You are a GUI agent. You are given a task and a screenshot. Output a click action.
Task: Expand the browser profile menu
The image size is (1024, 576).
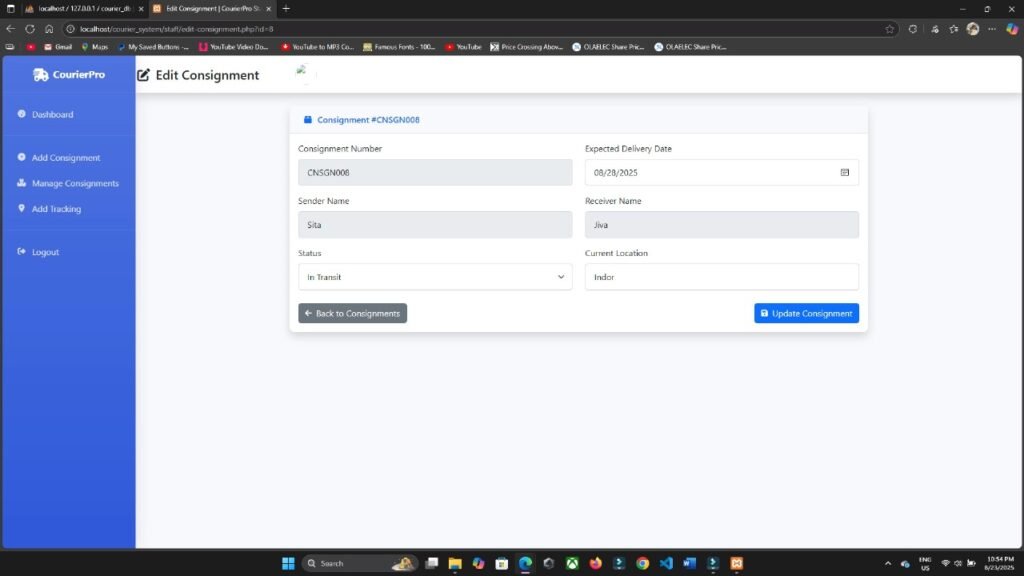click(971, 29)
